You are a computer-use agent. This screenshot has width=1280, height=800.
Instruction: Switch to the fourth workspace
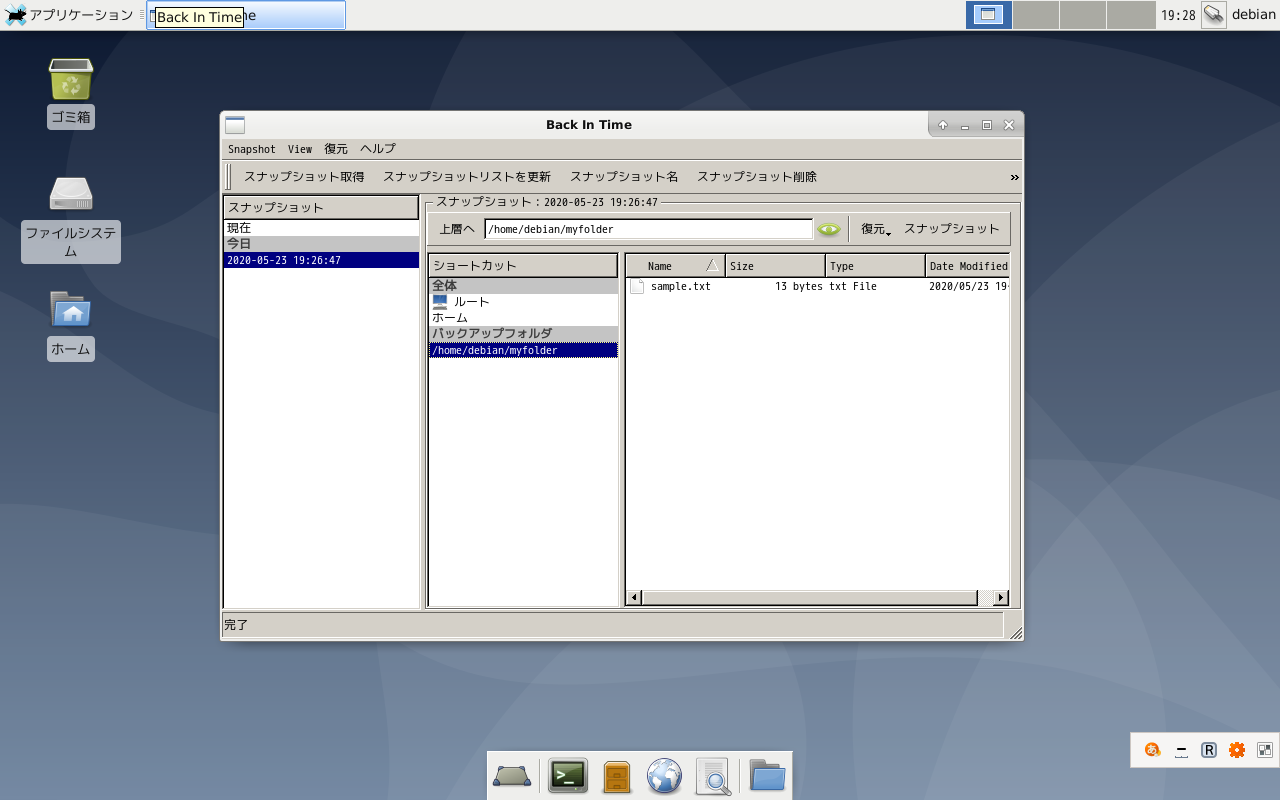[x=1131, y=15]
